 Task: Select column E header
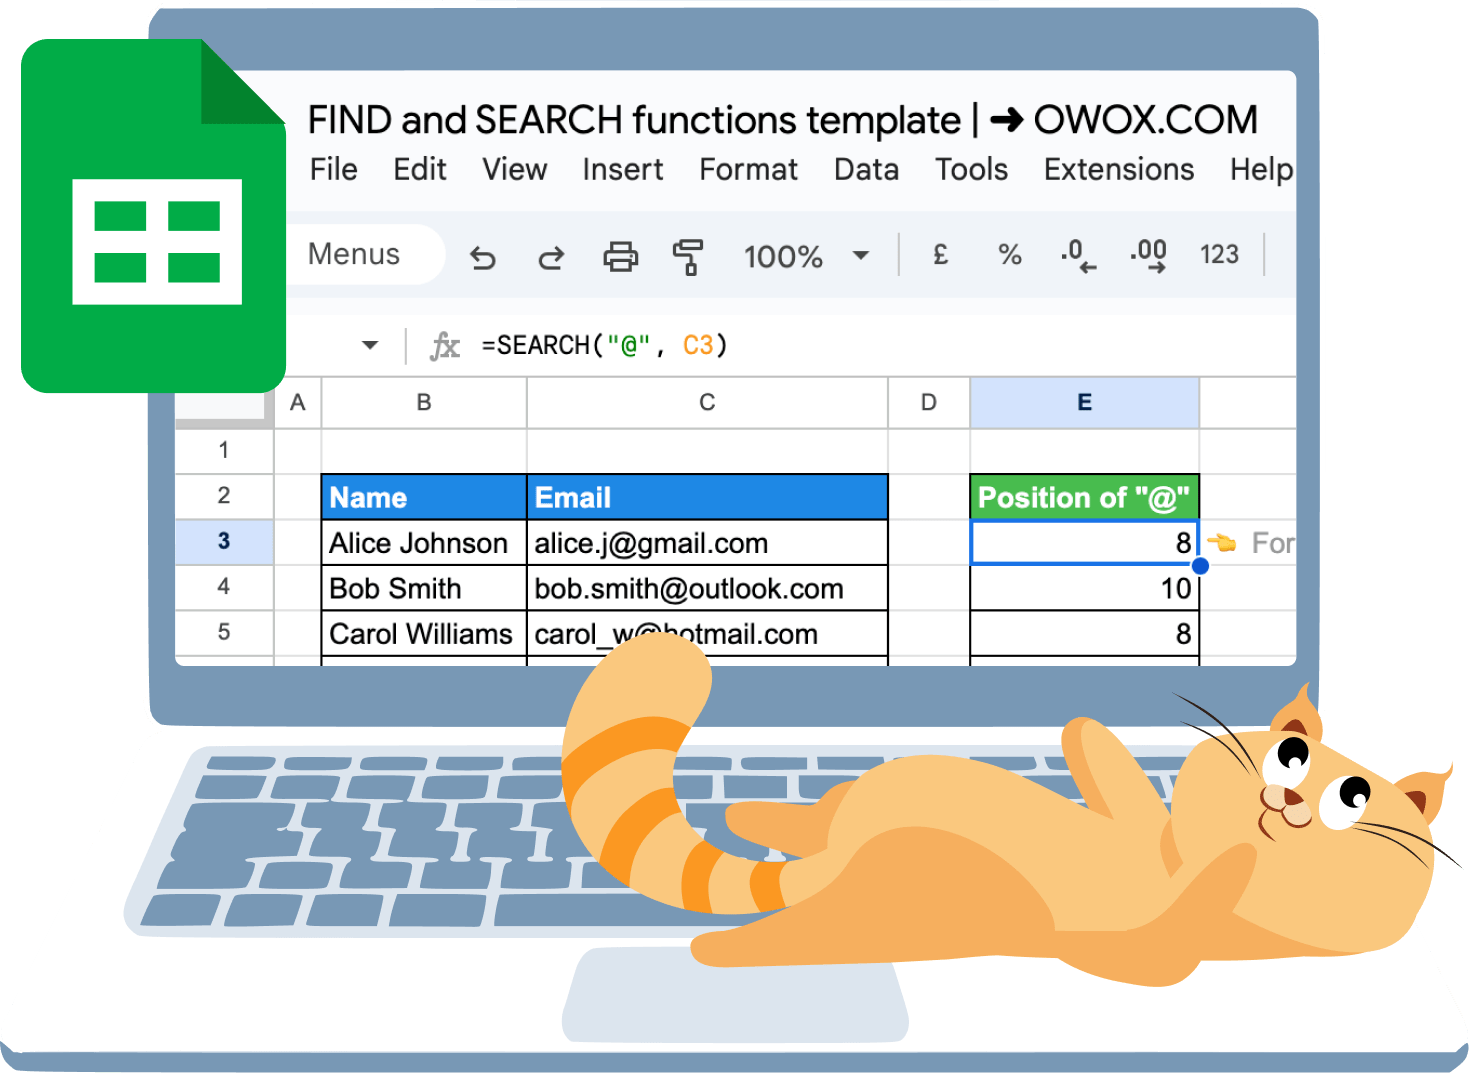[x=1085, y=403]
